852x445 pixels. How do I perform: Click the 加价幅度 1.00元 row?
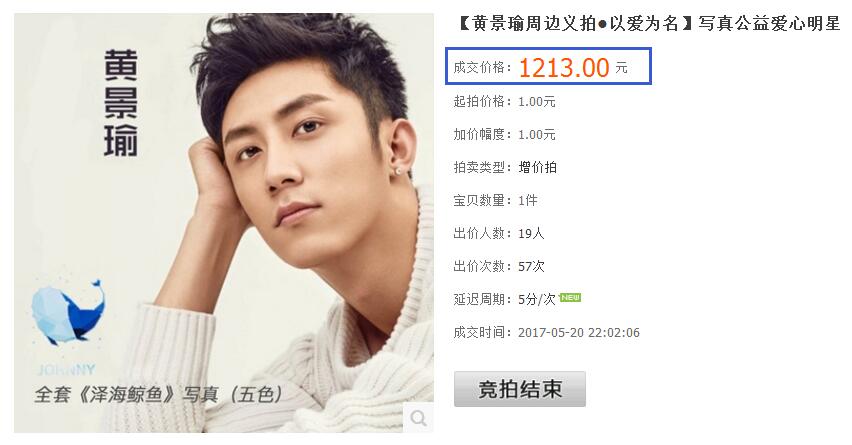point(504,134)
